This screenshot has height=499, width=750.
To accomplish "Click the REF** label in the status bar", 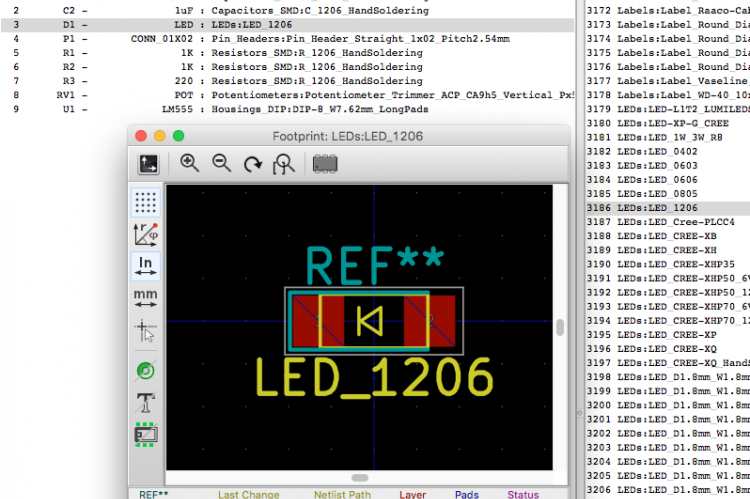I will [154, 494].
